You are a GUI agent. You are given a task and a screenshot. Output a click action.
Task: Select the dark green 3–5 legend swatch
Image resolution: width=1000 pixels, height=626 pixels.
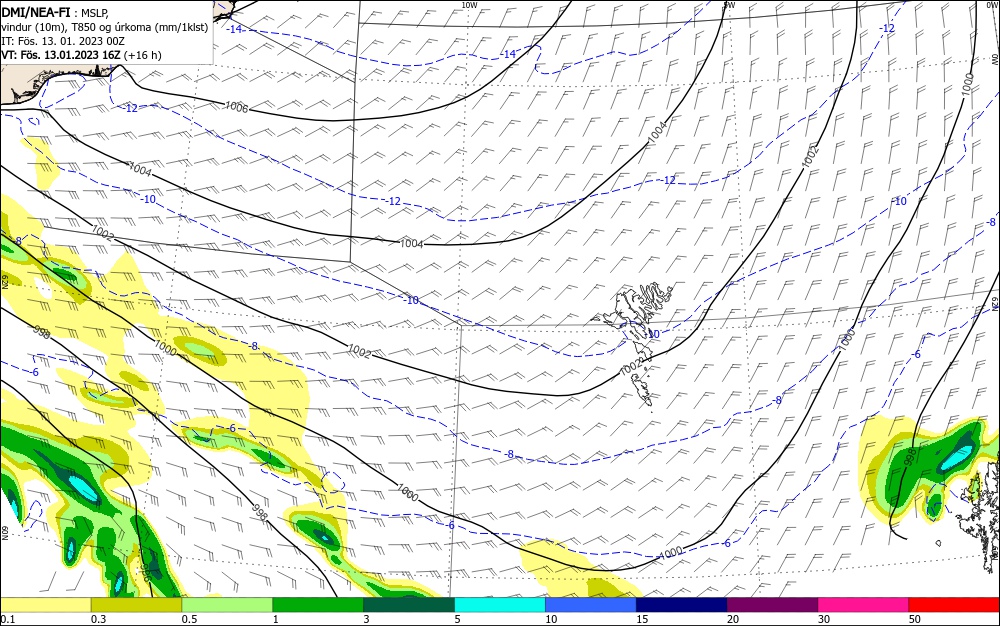pos(409,605)
